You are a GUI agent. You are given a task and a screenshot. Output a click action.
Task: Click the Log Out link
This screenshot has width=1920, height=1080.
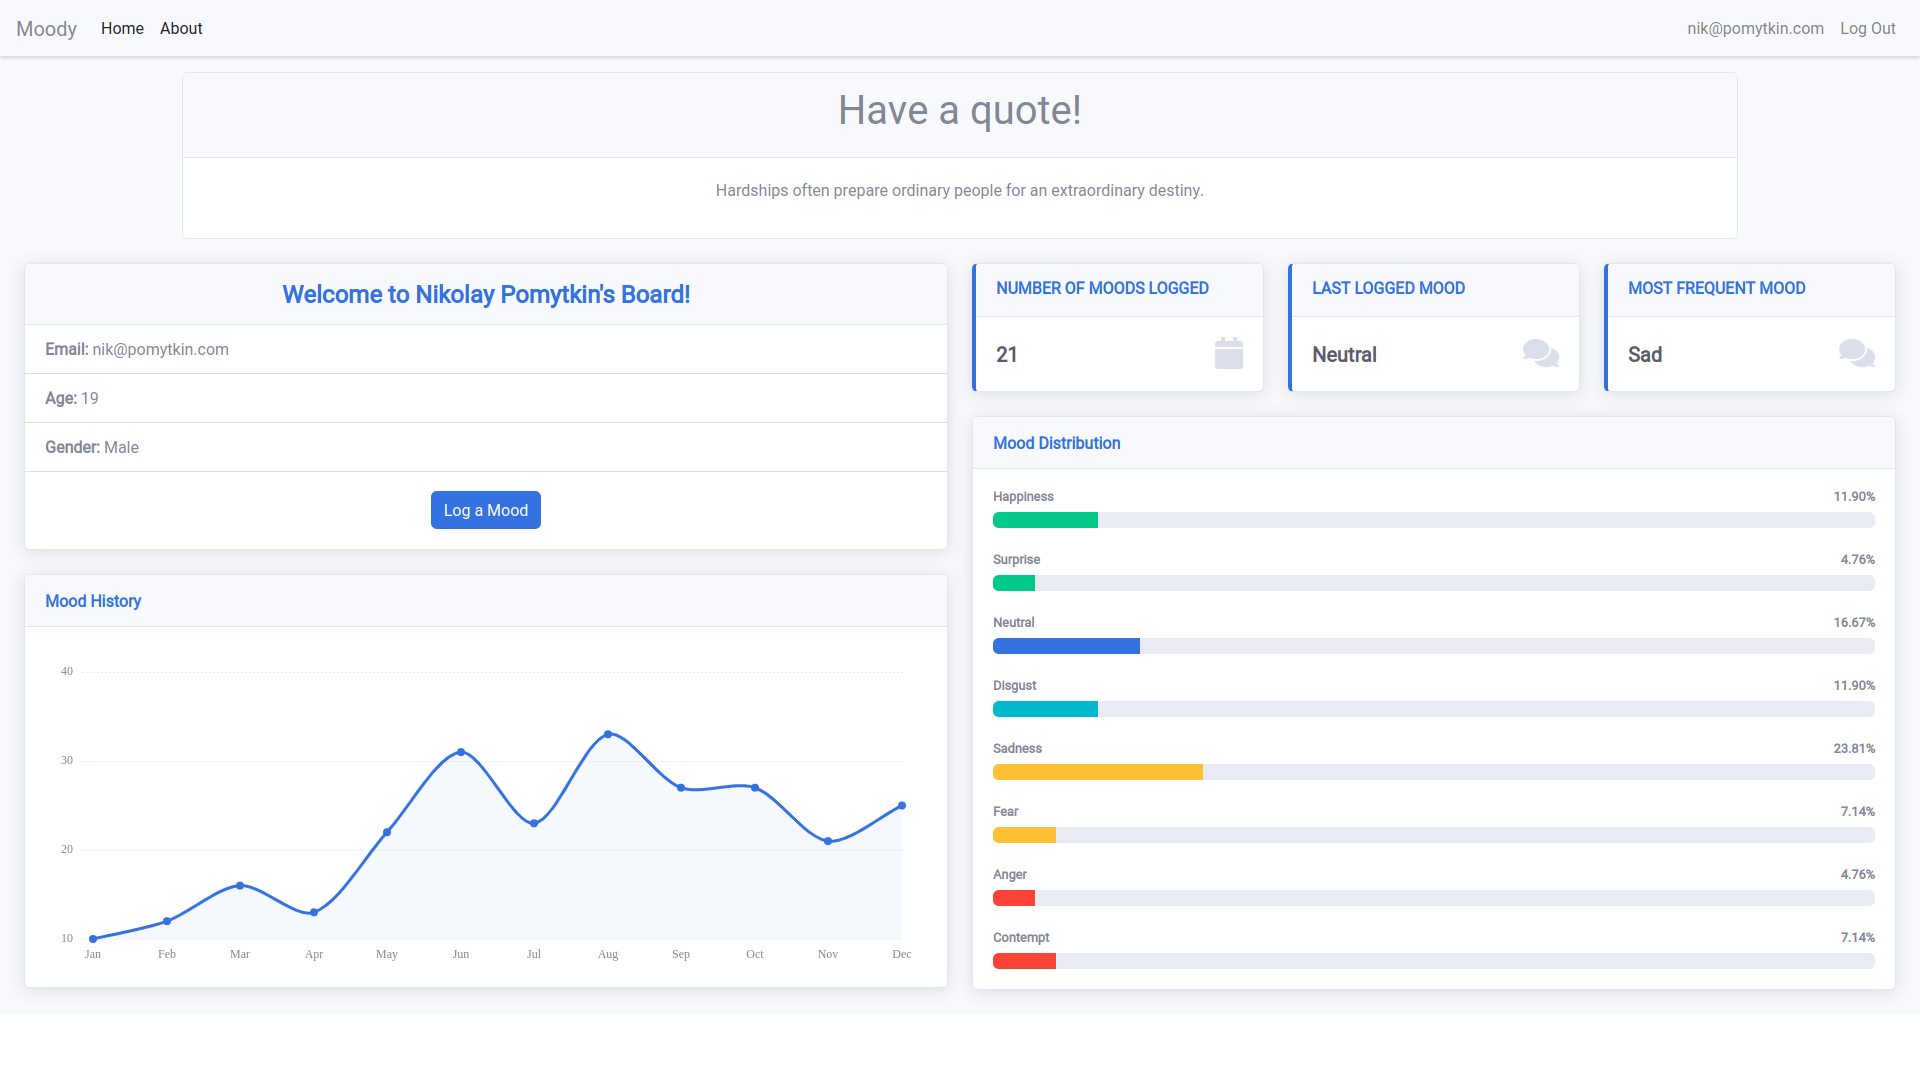tap(1867, 29)
